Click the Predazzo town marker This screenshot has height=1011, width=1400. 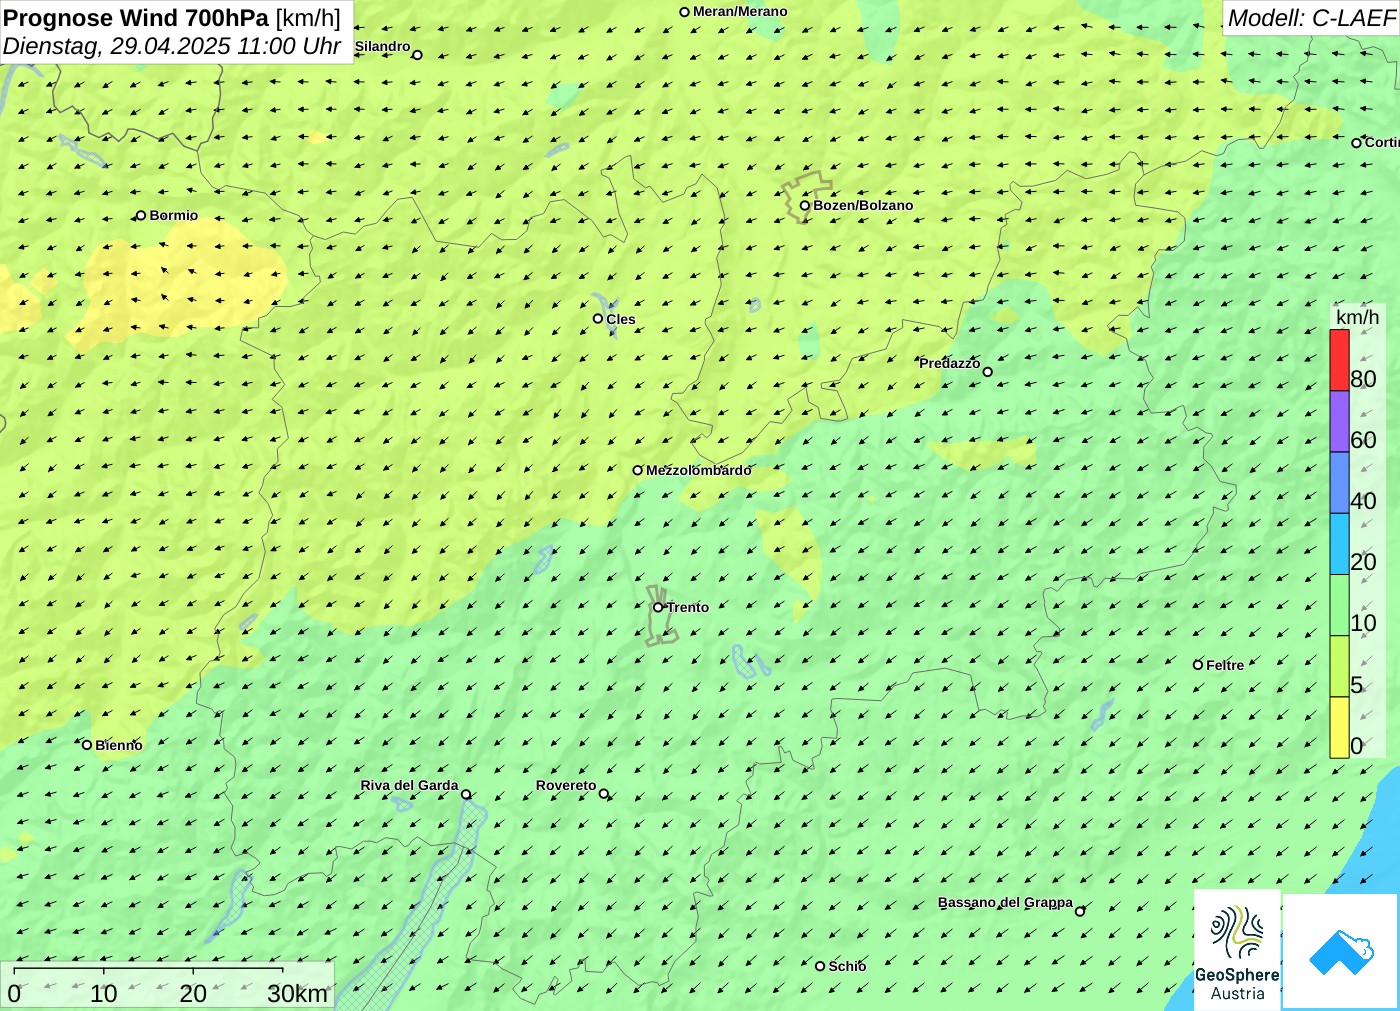[x=988, y=372]
